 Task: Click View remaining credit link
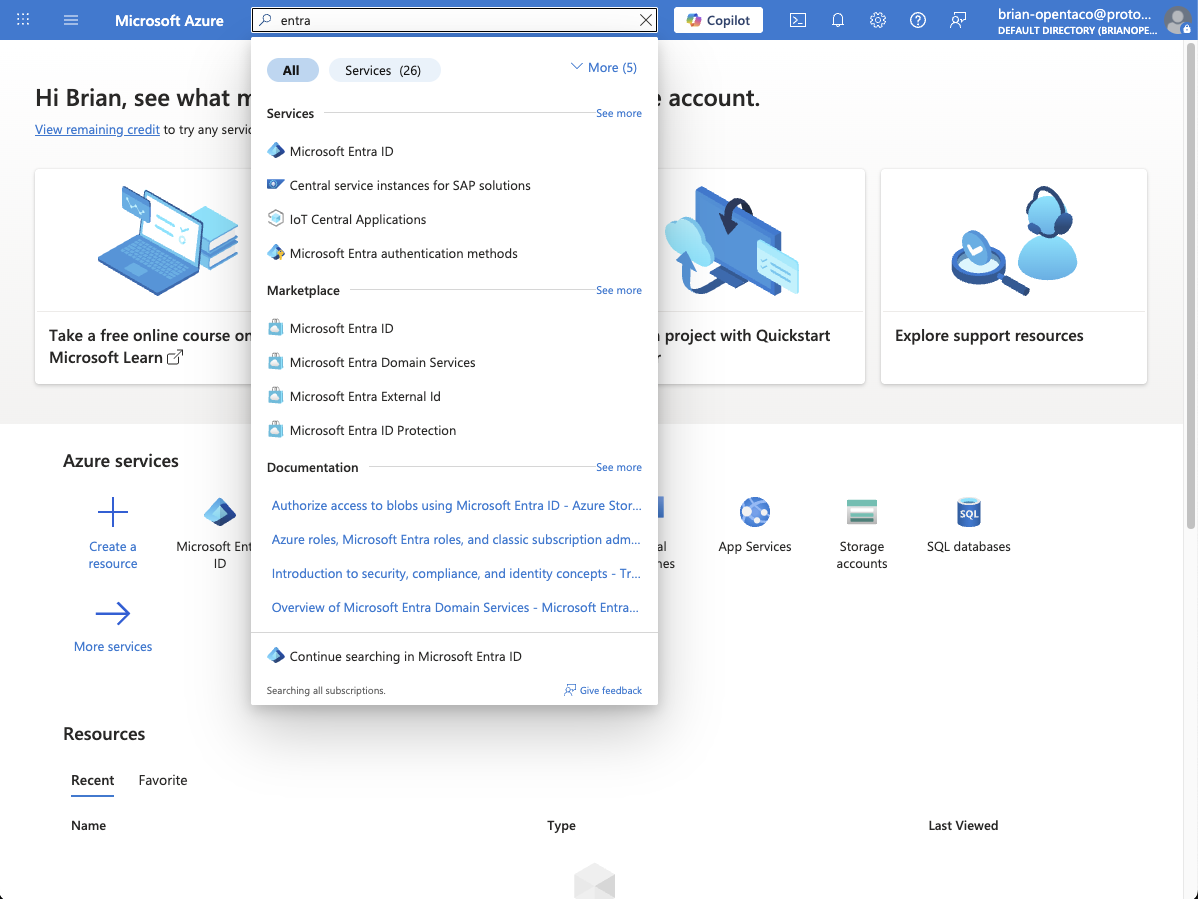(97, 130)
